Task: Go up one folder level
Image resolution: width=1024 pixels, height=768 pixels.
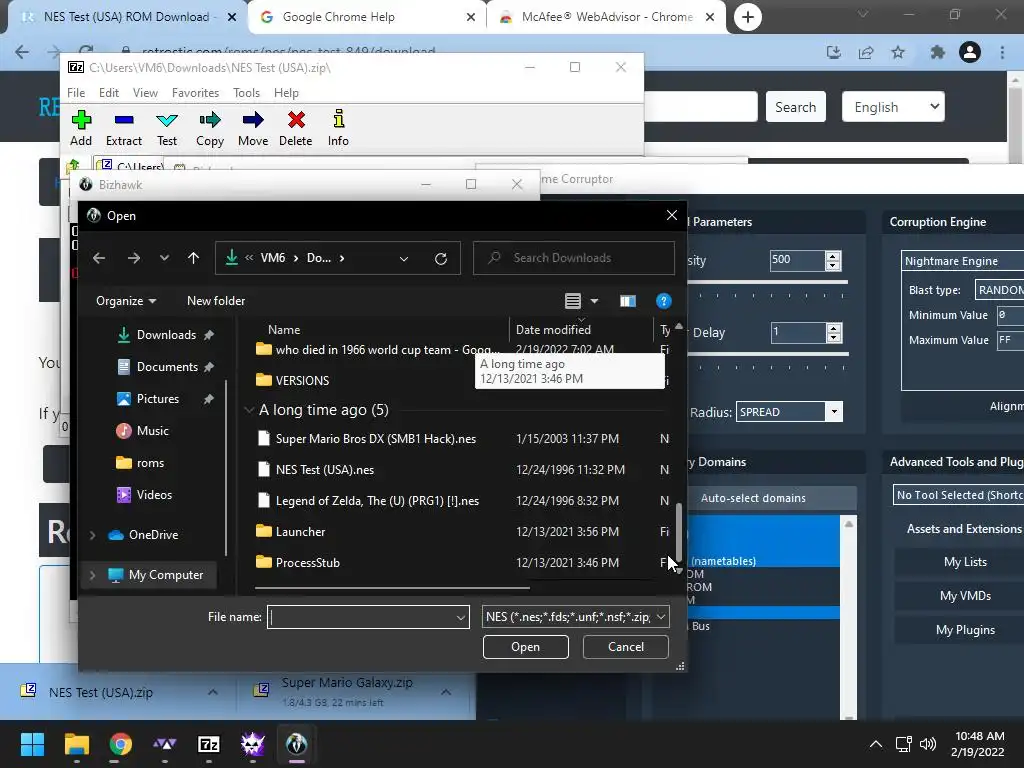Action: coord(193,258)
